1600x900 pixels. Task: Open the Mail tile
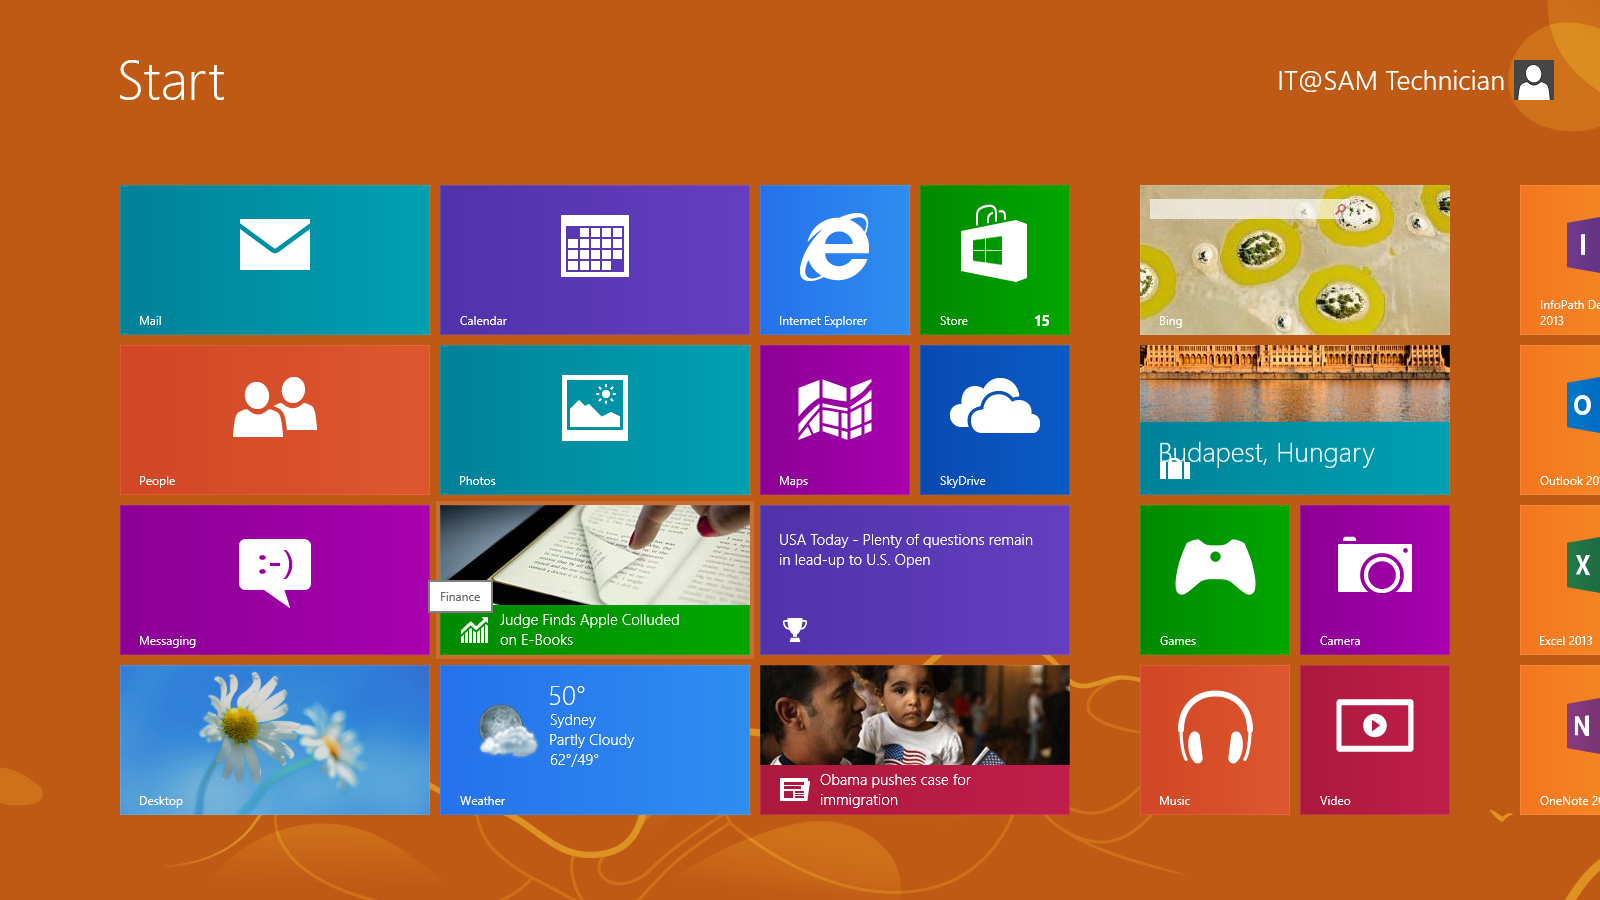tap(275, 260)
